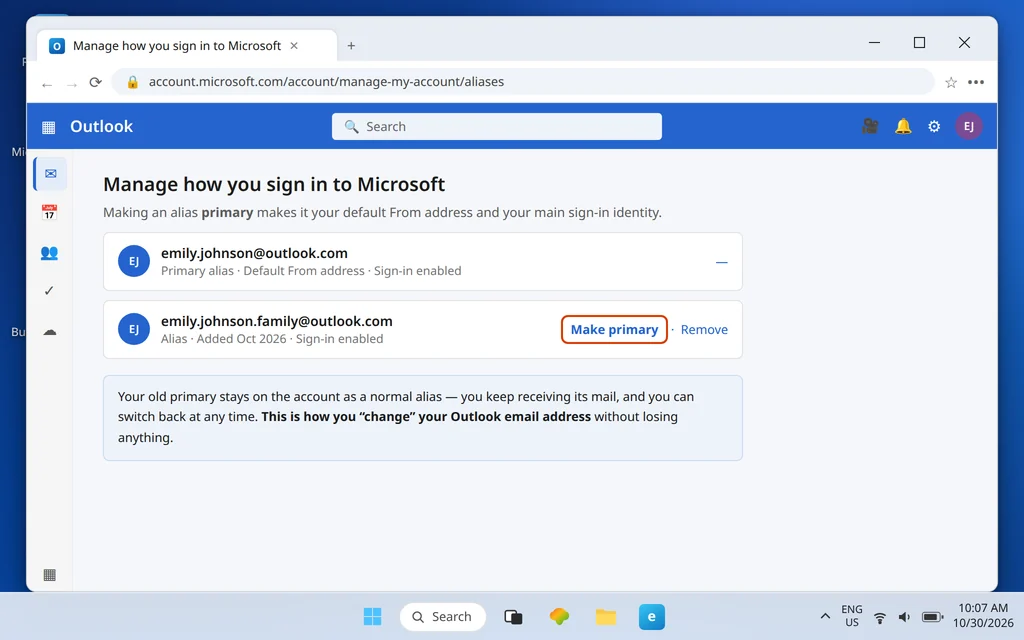This screenshot has width=1024, height=640.
Task: Make emily.johnson.family alias primary
Action: 614,329
